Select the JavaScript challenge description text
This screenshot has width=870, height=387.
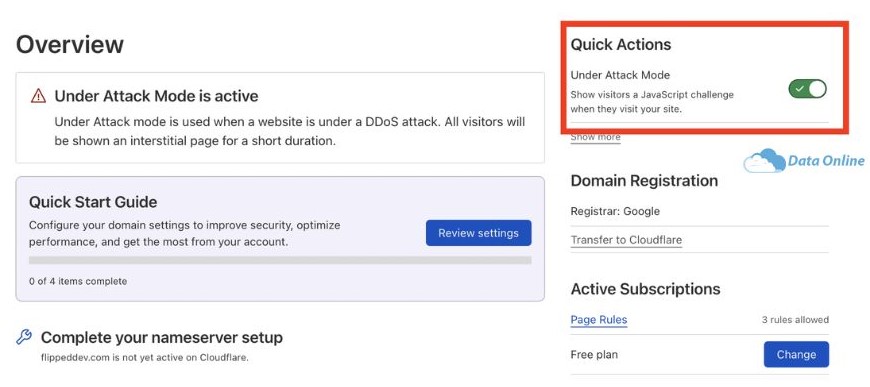click(x=652, y=102)
